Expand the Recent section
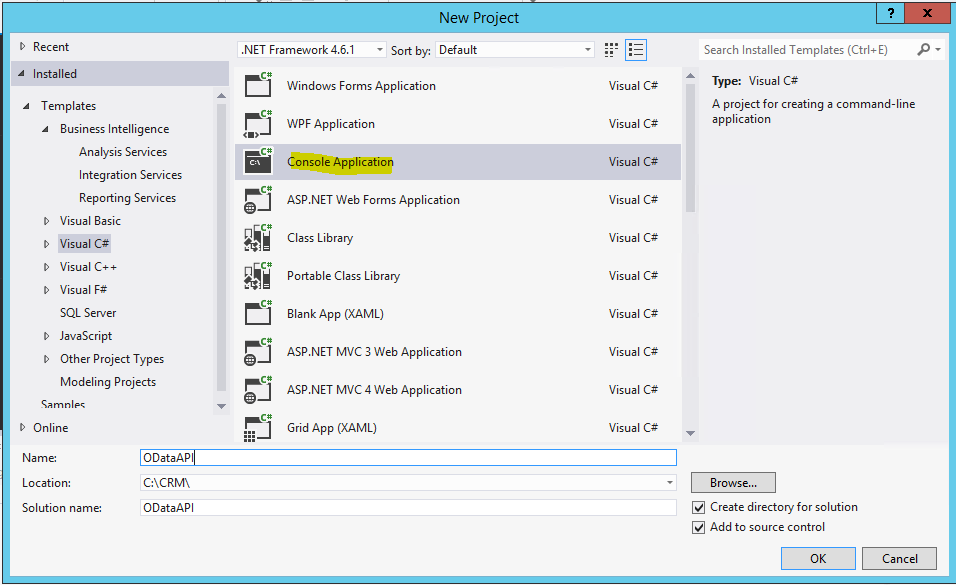The width and height of the screenshot is (956, 585). 23,46
